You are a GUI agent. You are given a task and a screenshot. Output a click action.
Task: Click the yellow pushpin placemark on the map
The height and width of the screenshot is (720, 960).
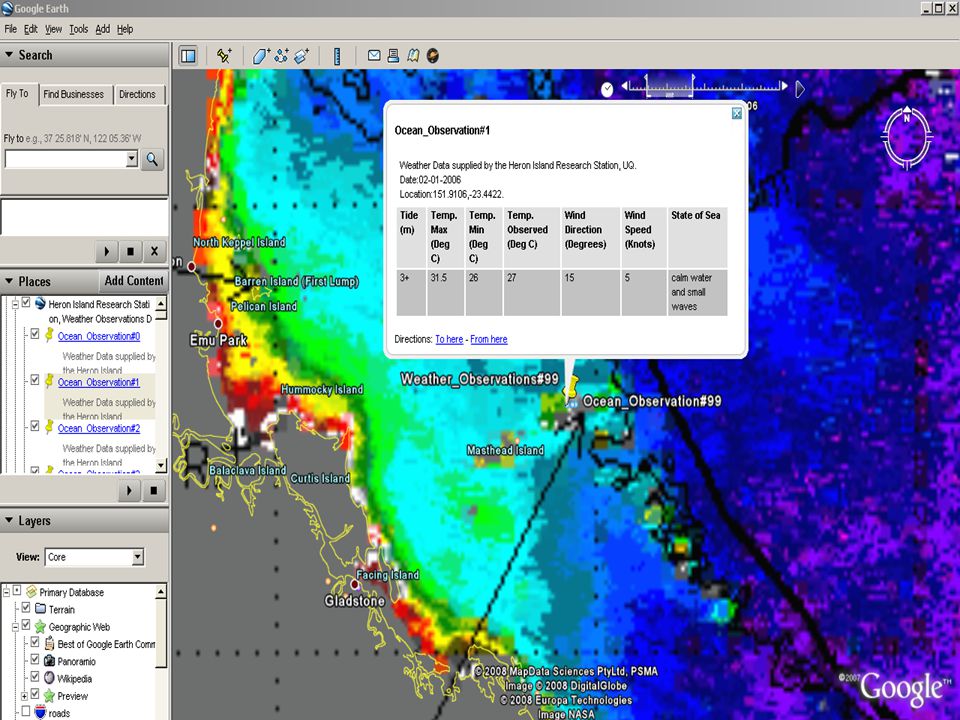(571, 389)
